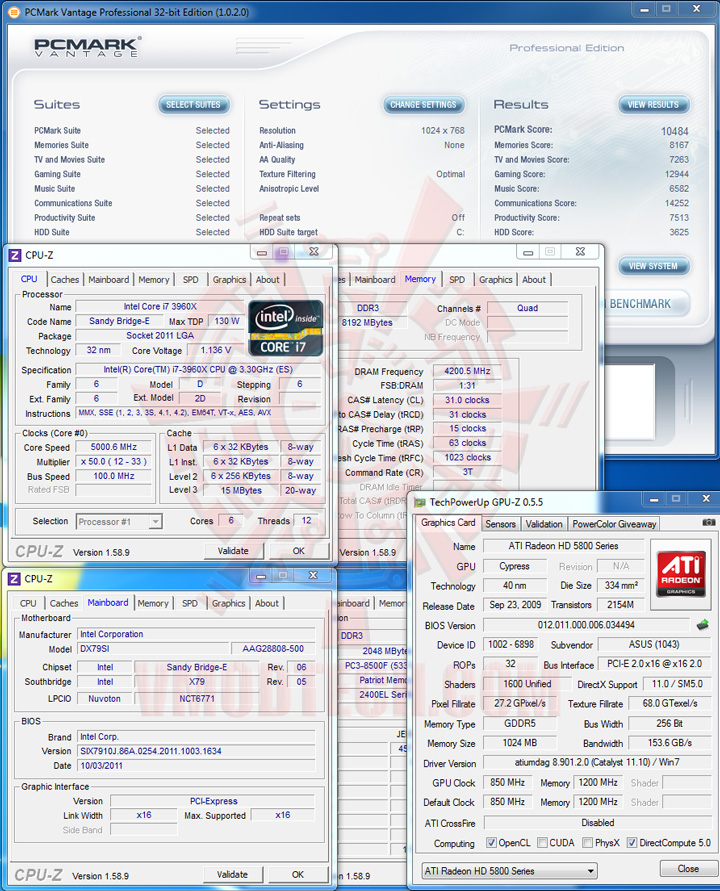
Task: Click the BIOS Version field in GPU-Z
Action: coord(586,625)
